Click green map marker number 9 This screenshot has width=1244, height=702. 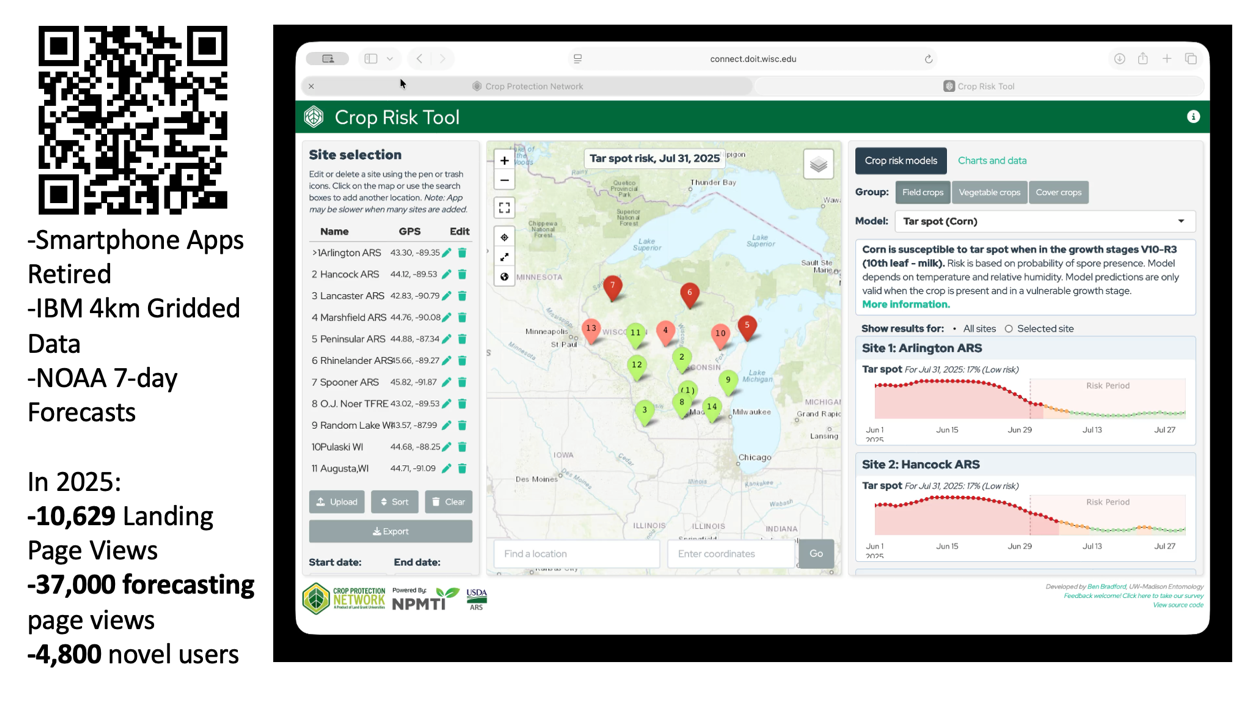728,381
